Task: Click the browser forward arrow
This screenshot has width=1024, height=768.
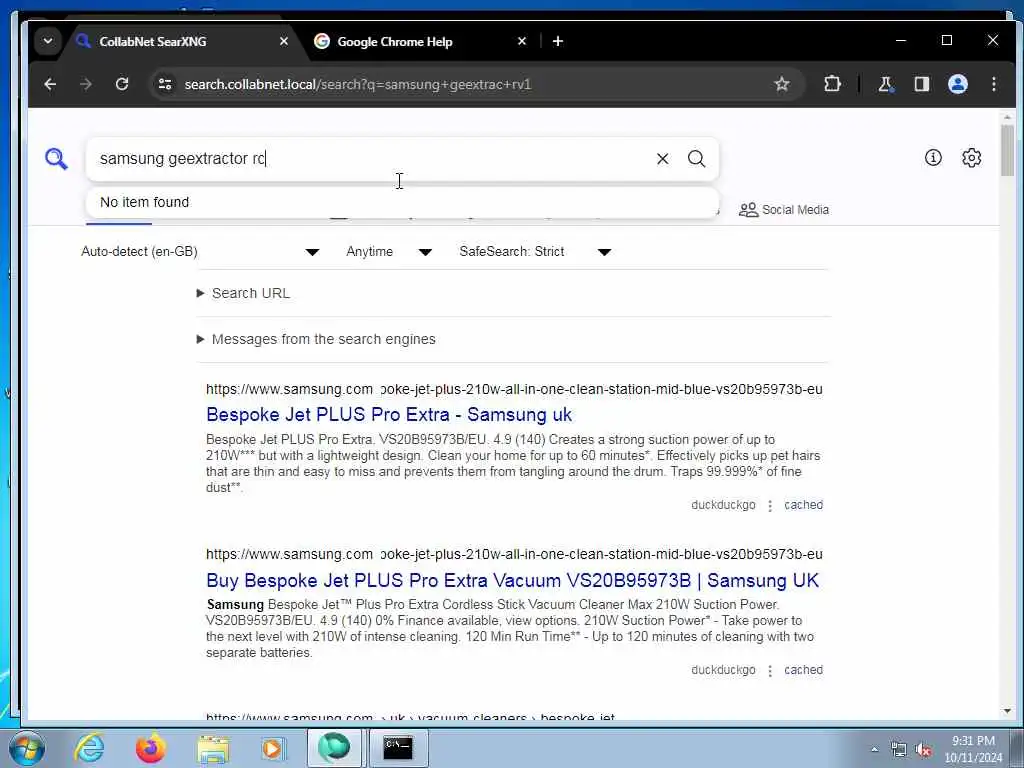Action: 86,84
